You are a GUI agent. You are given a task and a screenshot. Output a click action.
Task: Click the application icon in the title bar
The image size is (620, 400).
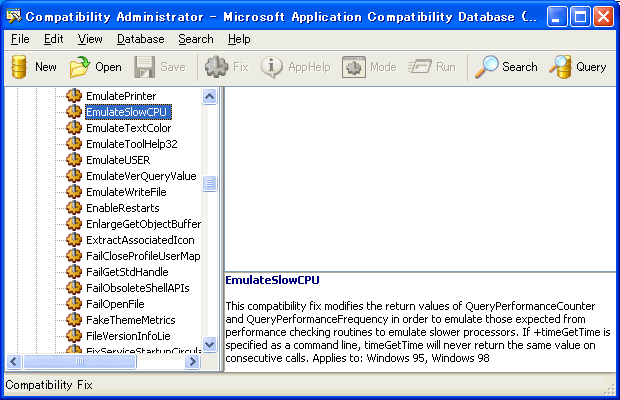click(14, 17)
